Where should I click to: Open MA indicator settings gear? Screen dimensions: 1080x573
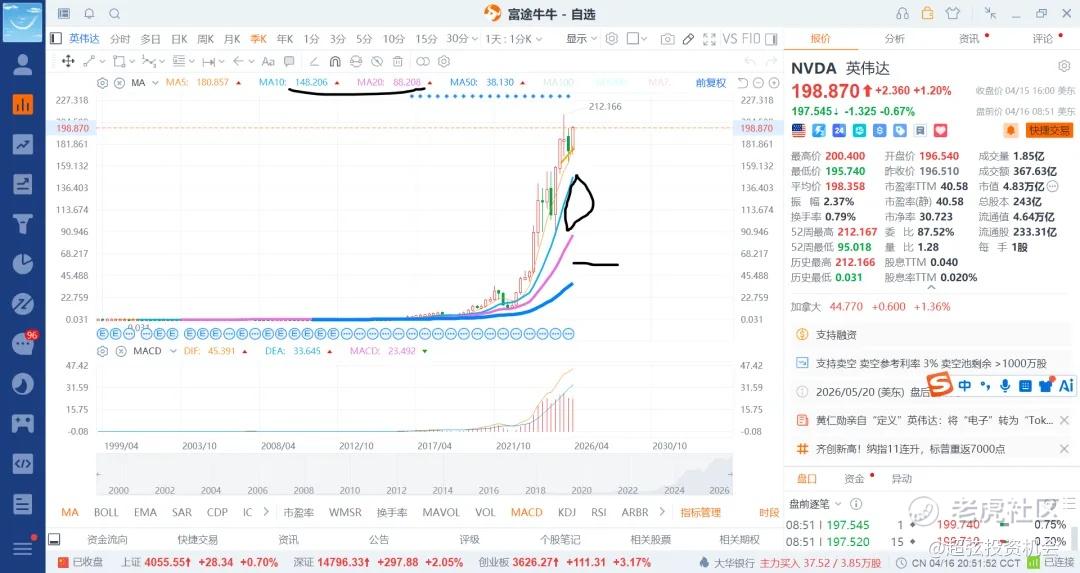(x=103, y=83)
